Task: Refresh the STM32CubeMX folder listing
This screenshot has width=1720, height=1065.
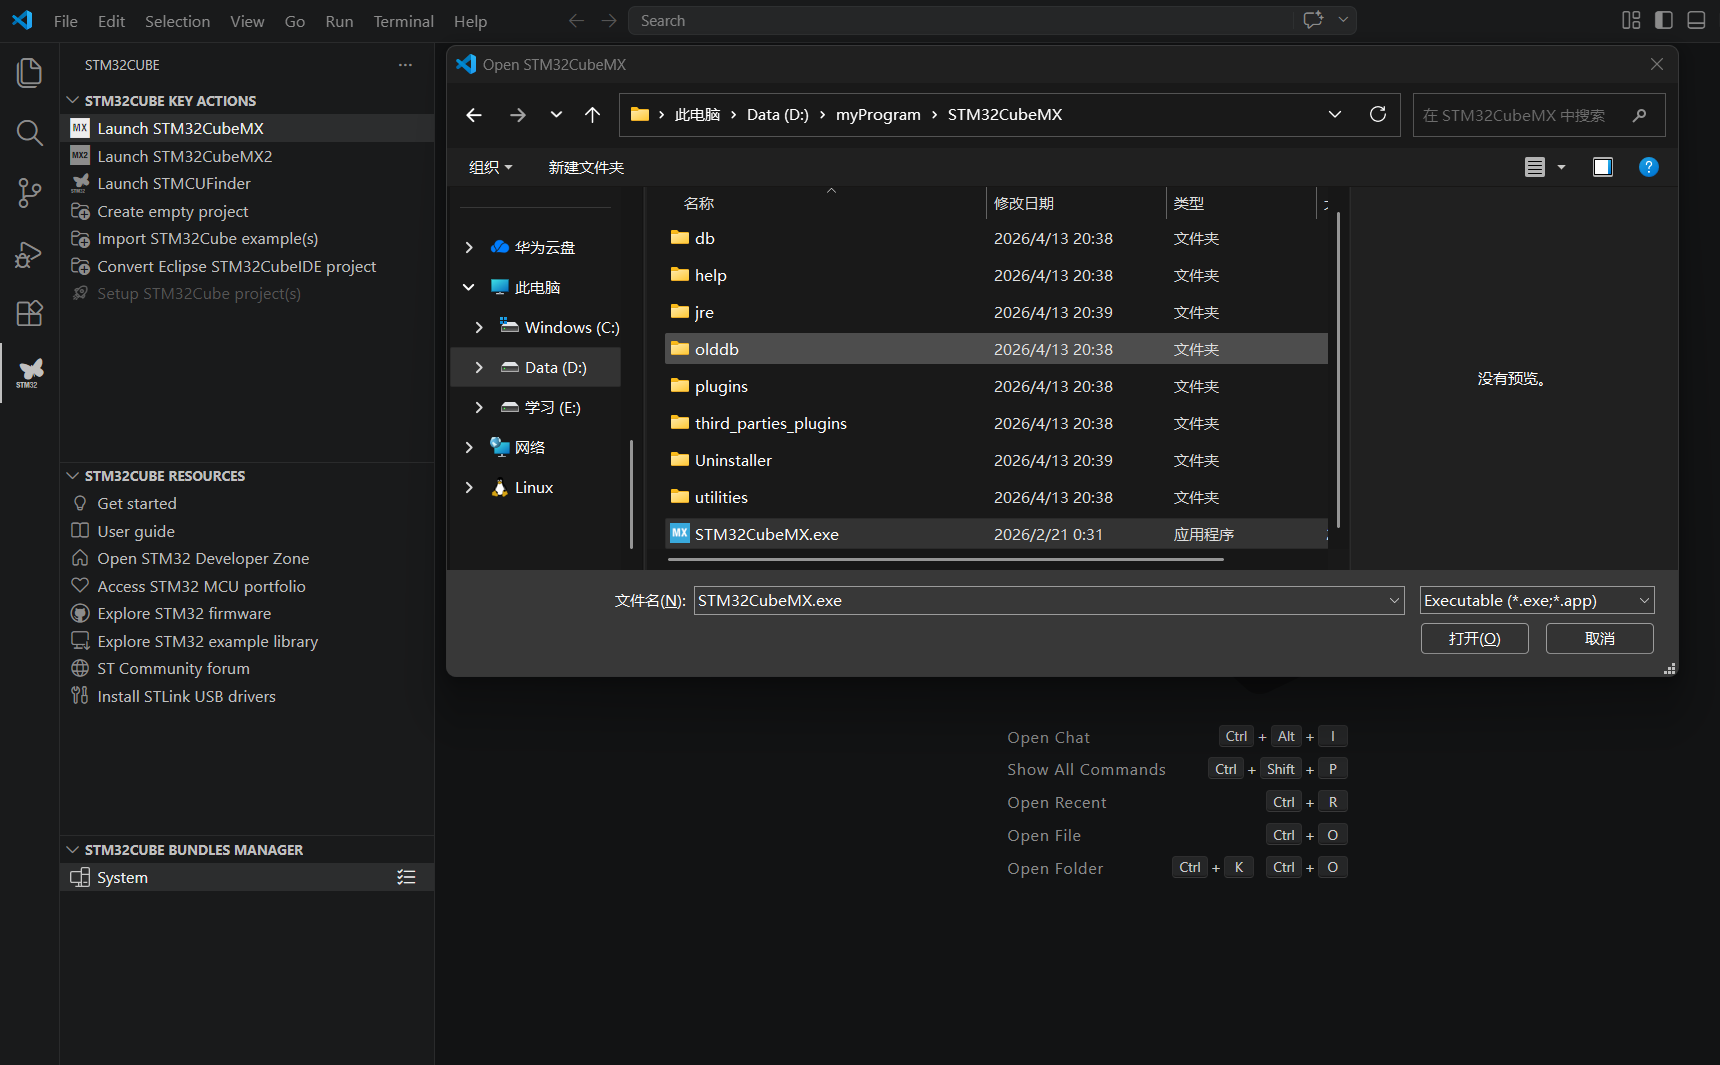Action: pos(1377,114)
